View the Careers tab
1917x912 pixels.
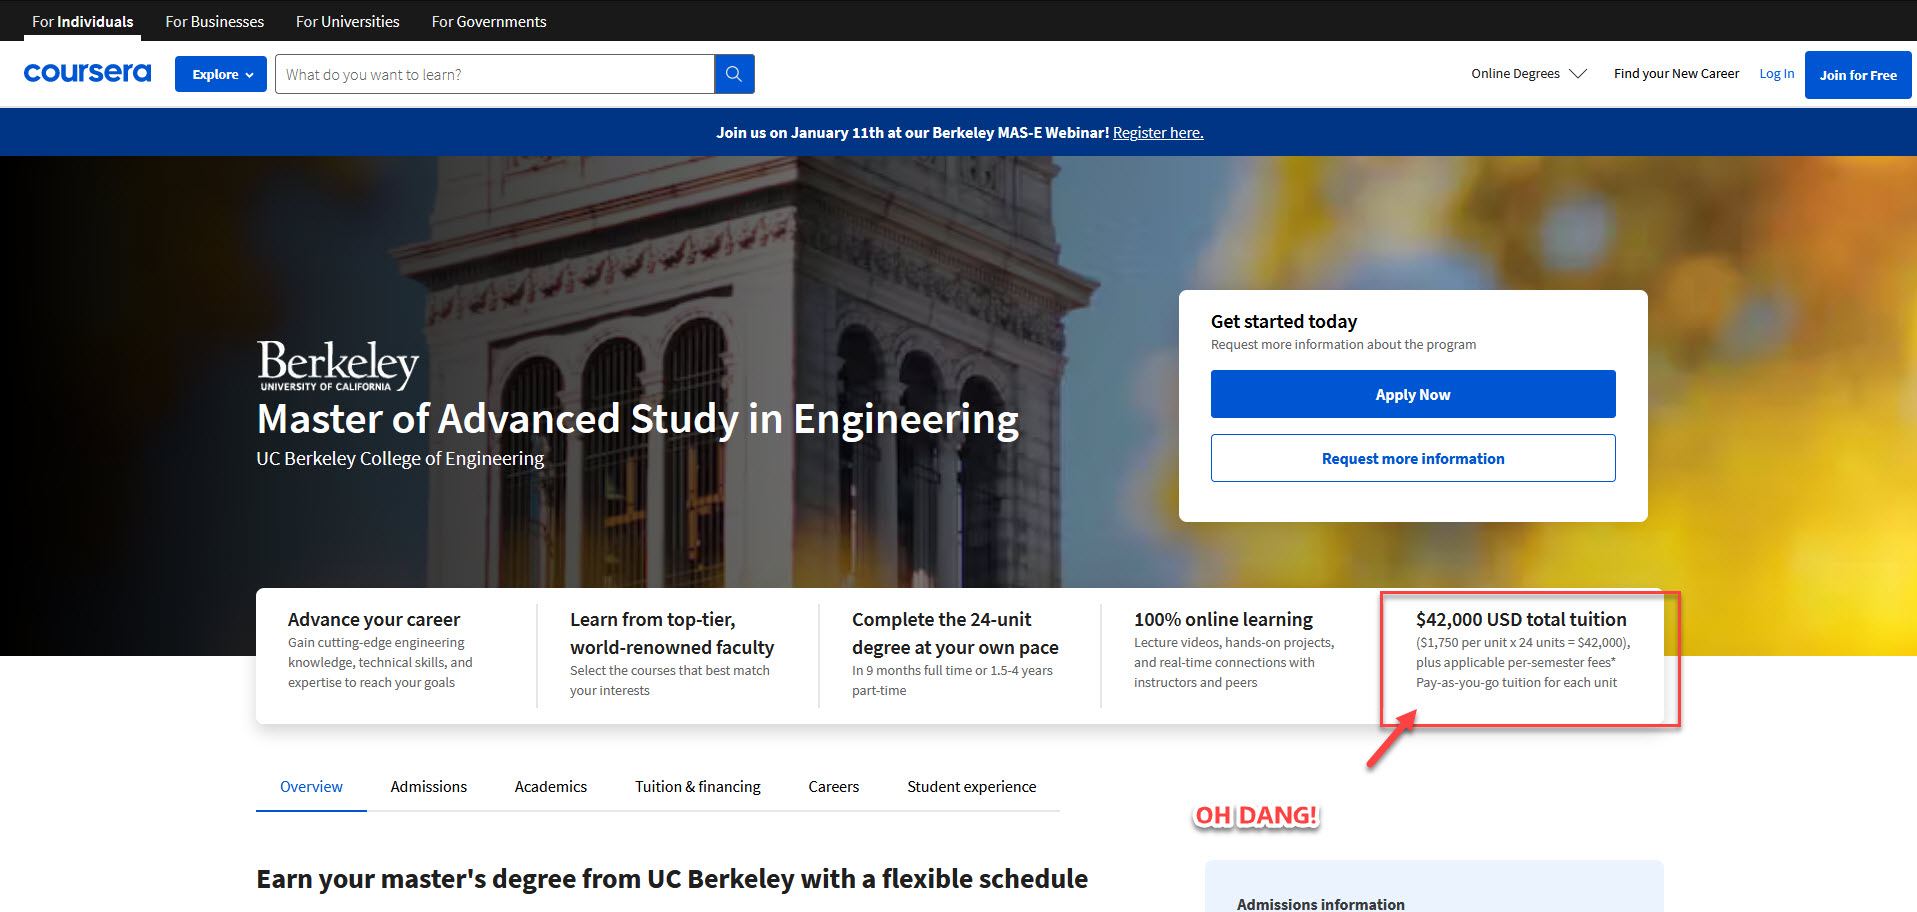pos(834,787)
